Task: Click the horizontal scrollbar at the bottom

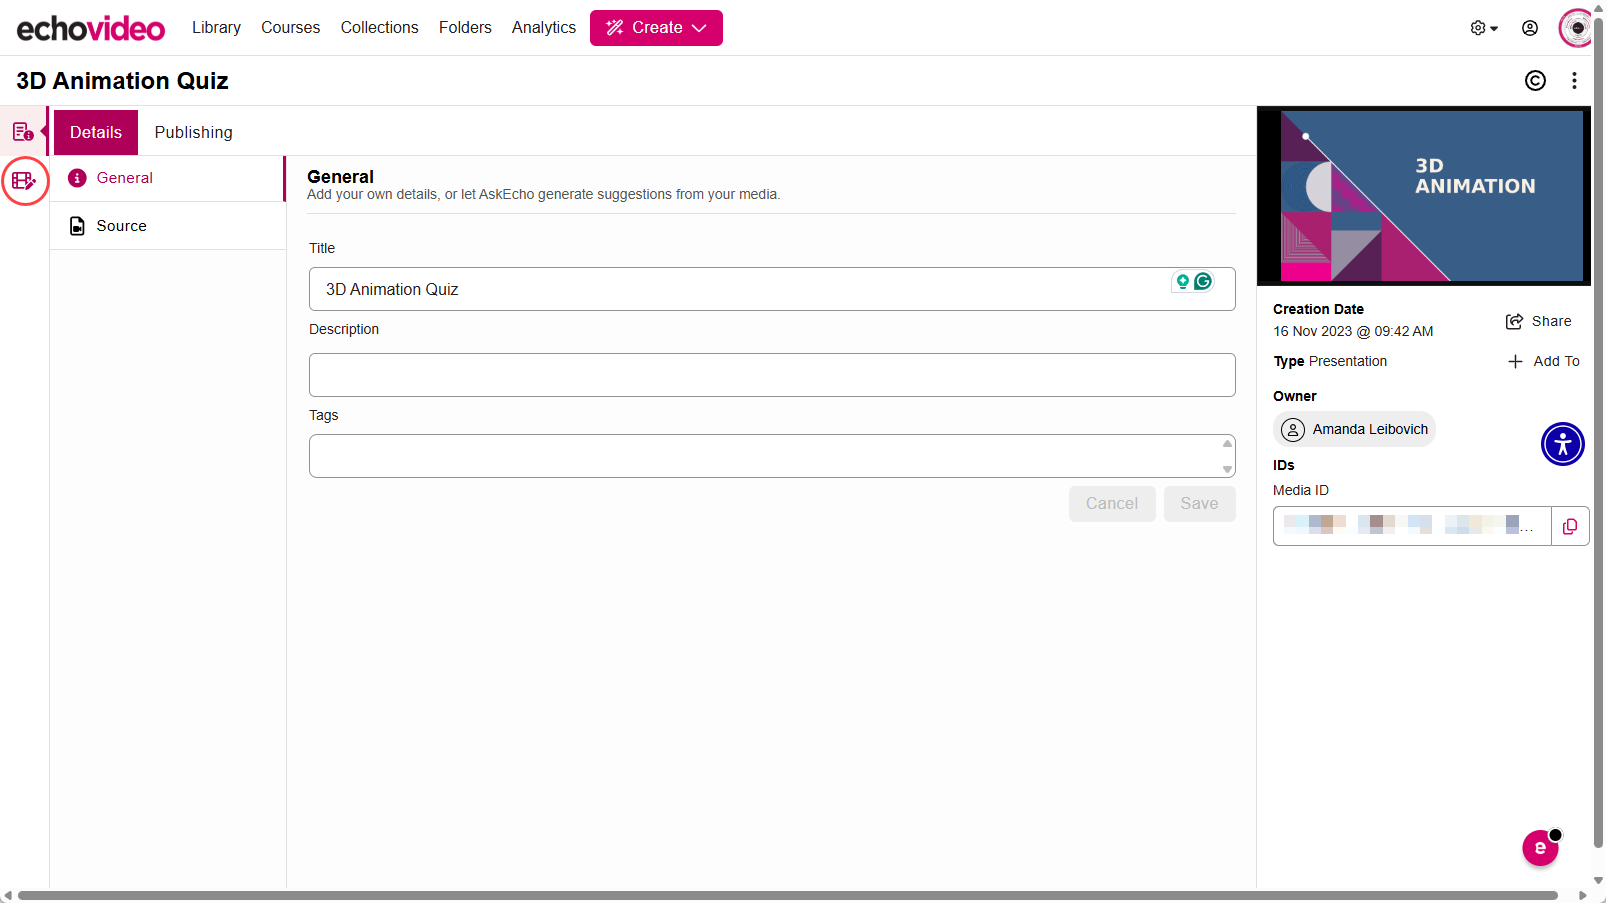Action: coord(788,895)
